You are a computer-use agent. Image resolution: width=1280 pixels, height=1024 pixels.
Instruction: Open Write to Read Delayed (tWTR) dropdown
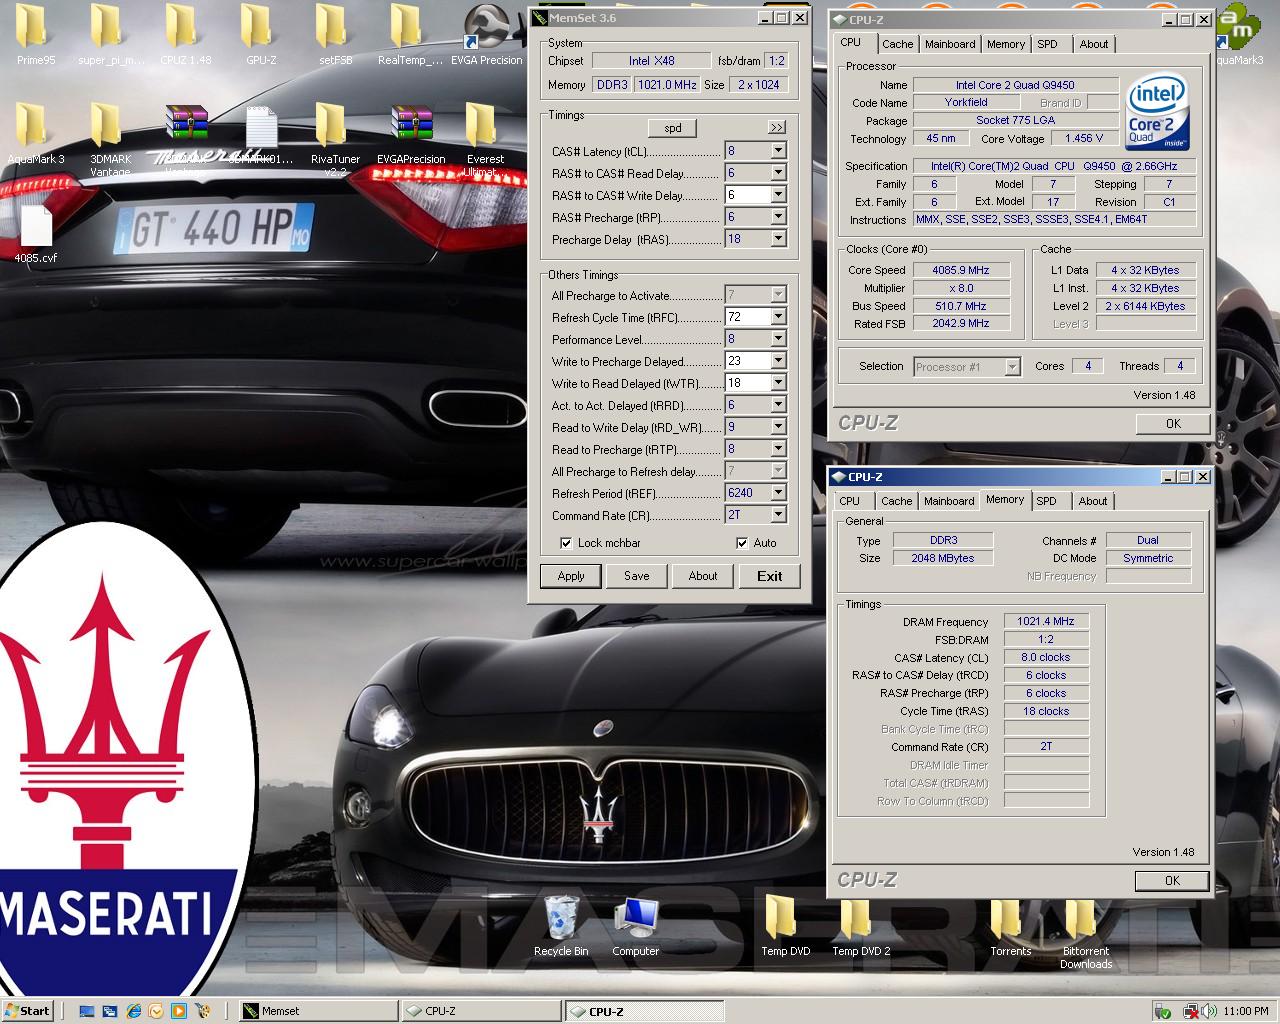tap(778, 383)
